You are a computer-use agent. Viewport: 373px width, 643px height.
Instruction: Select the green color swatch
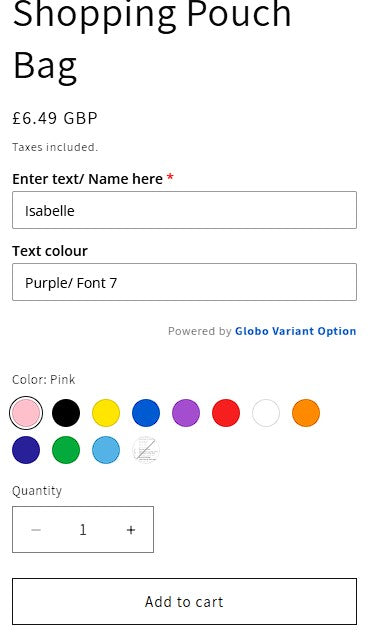66,450
